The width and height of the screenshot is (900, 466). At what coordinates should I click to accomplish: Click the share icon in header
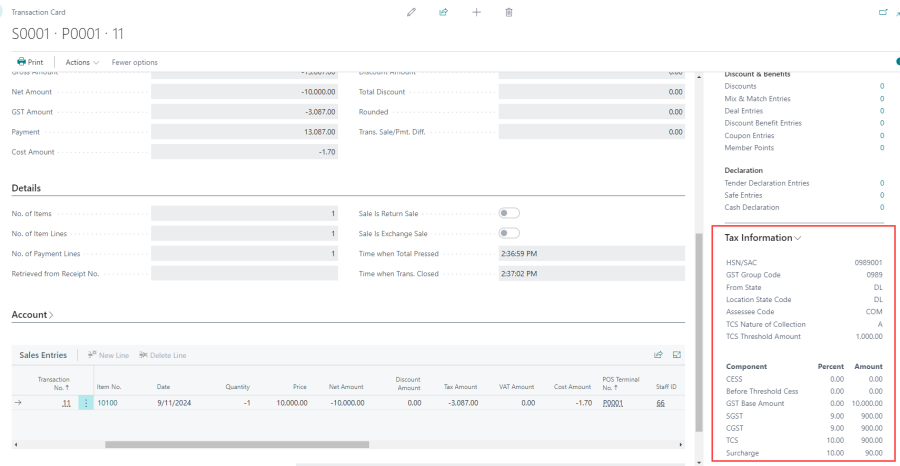[443, 12]
